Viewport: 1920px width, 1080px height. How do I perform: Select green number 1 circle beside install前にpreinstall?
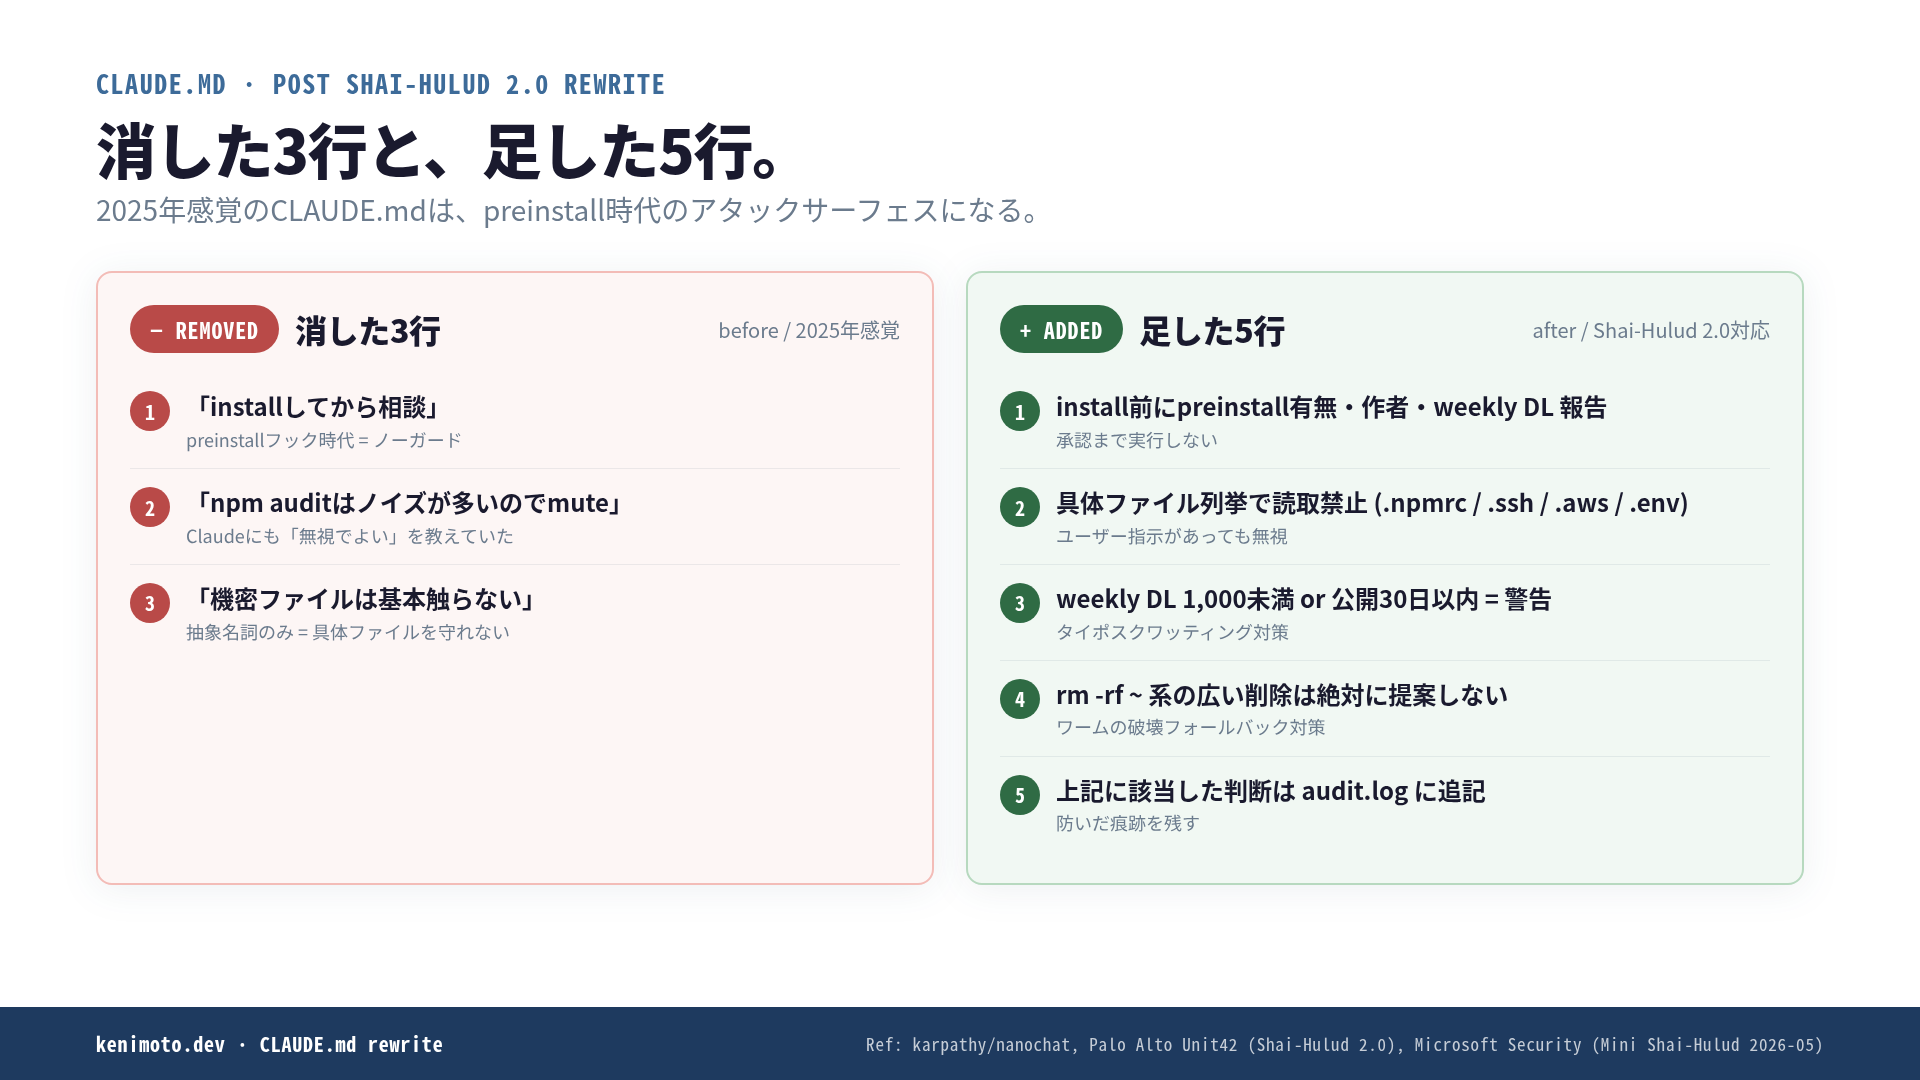click(1020, 411)
